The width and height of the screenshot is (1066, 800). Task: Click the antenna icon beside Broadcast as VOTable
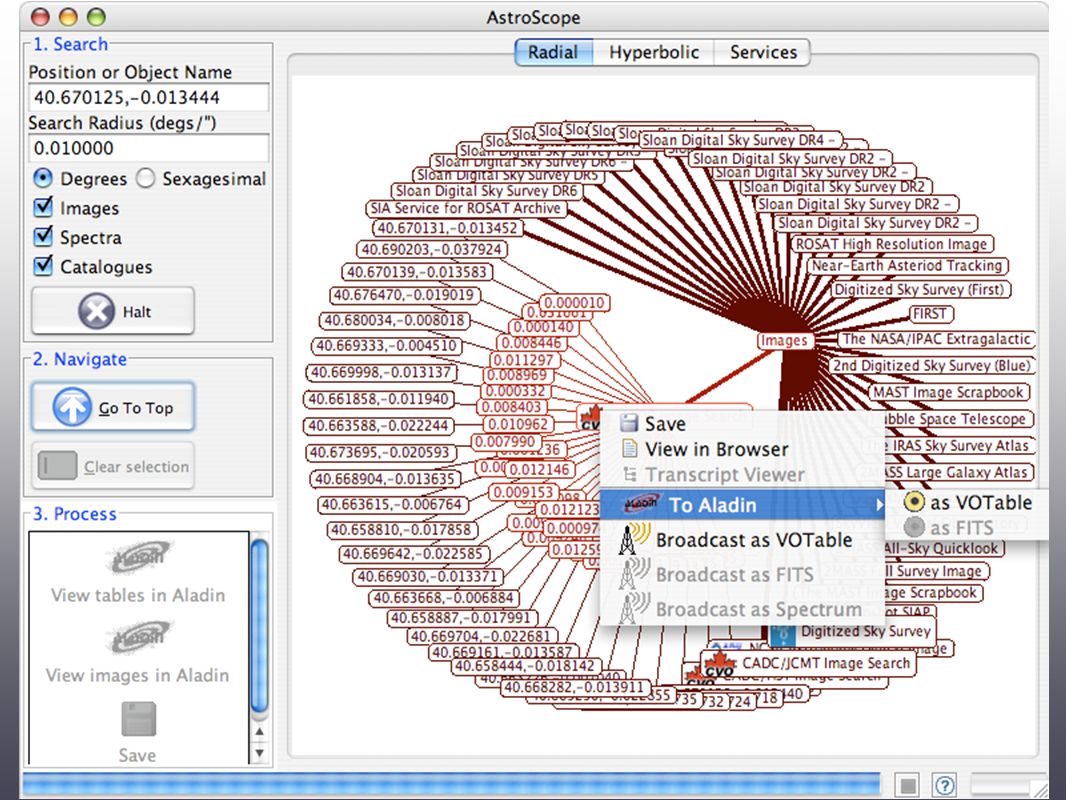pos(633,539)
